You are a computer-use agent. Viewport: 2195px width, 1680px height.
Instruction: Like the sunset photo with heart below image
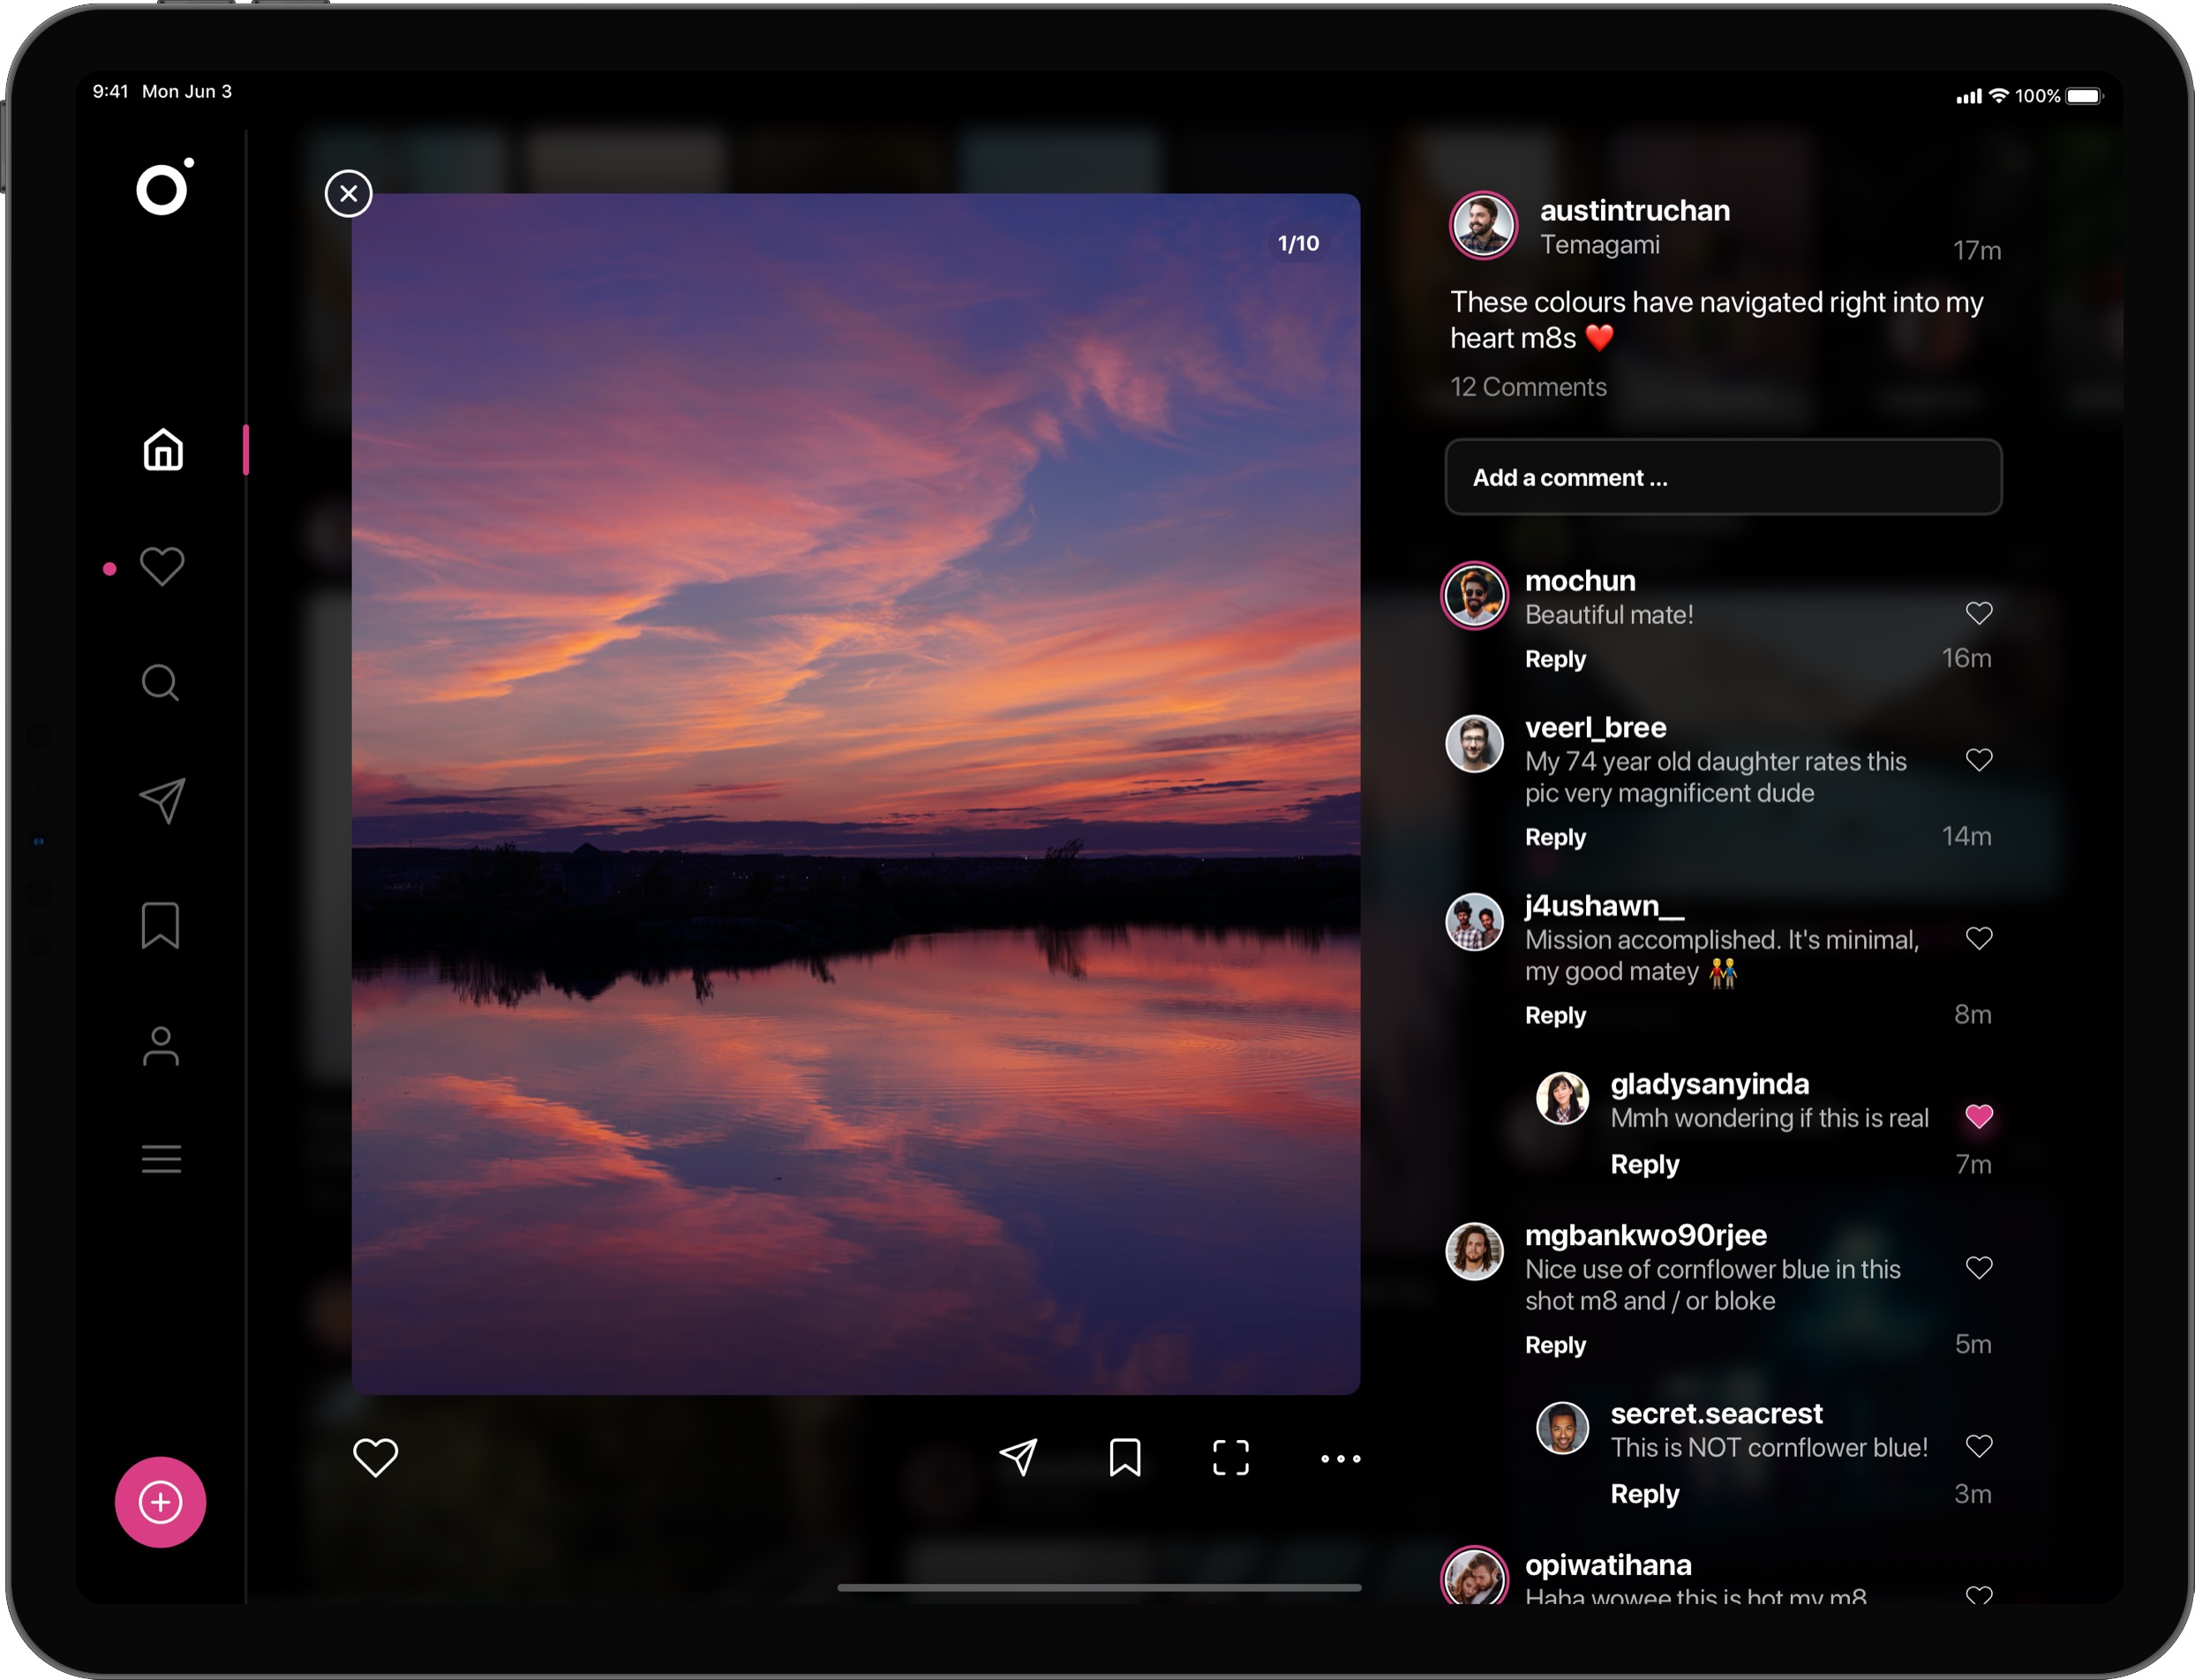375,1457
